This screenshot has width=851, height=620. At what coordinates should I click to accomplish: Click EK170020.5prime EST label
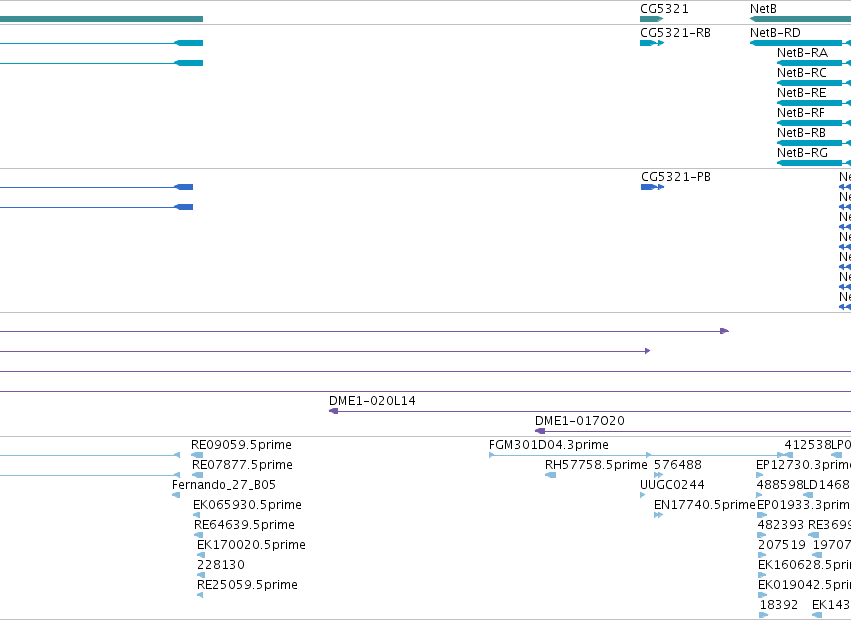pos(251,545)
